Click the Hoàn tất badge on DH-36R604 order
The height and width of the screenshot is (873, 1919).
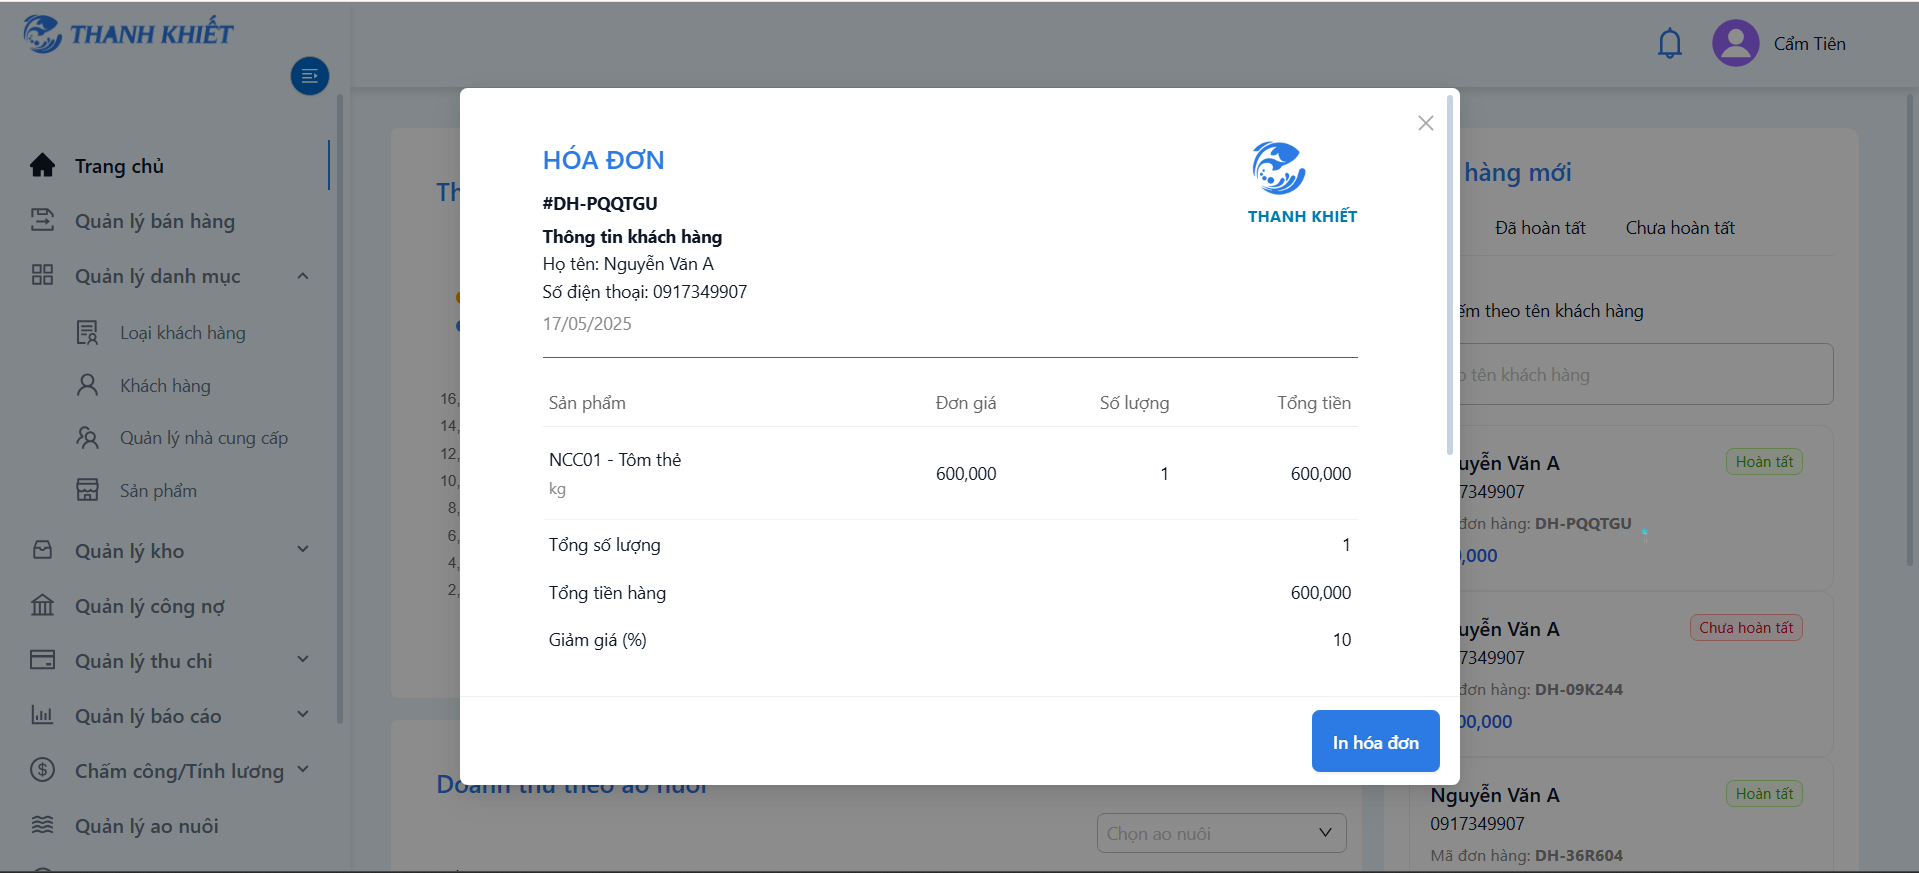pyautogui.click(x=1764, y=794)
